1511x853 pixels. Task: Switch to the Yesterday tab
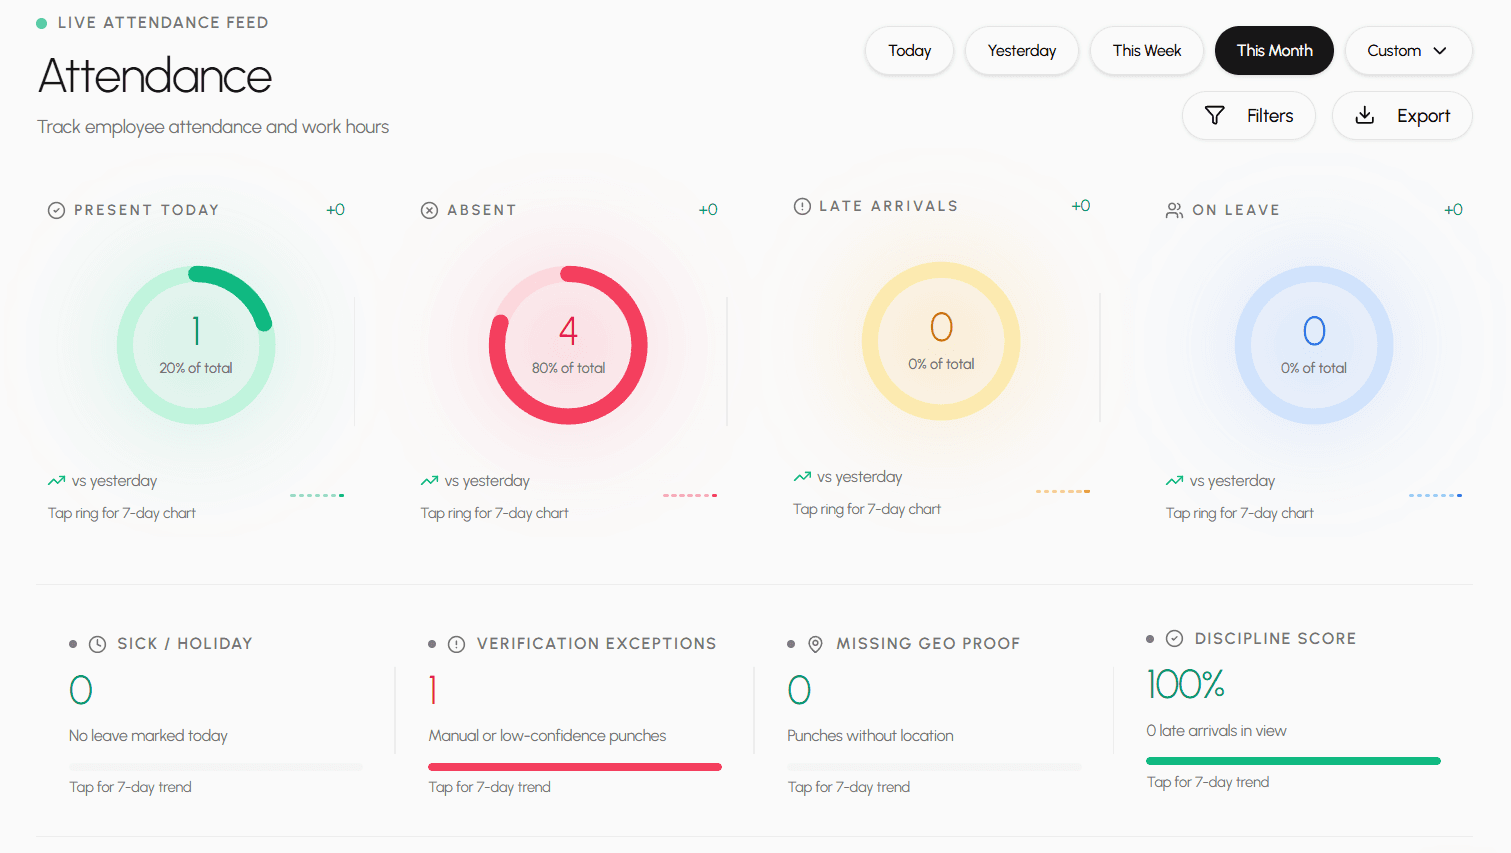tap(1021, 50)
